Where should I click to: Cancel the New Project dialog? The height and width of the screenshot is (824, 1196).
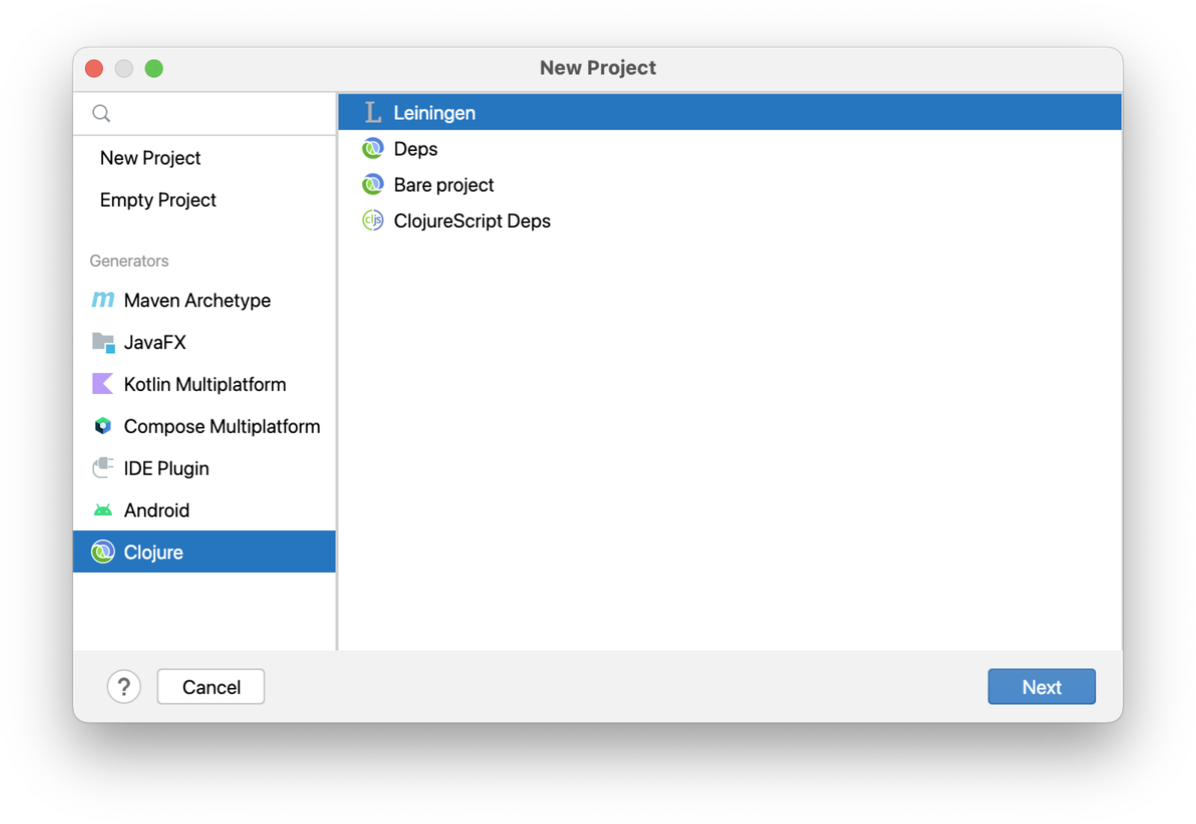coord(211,687)
